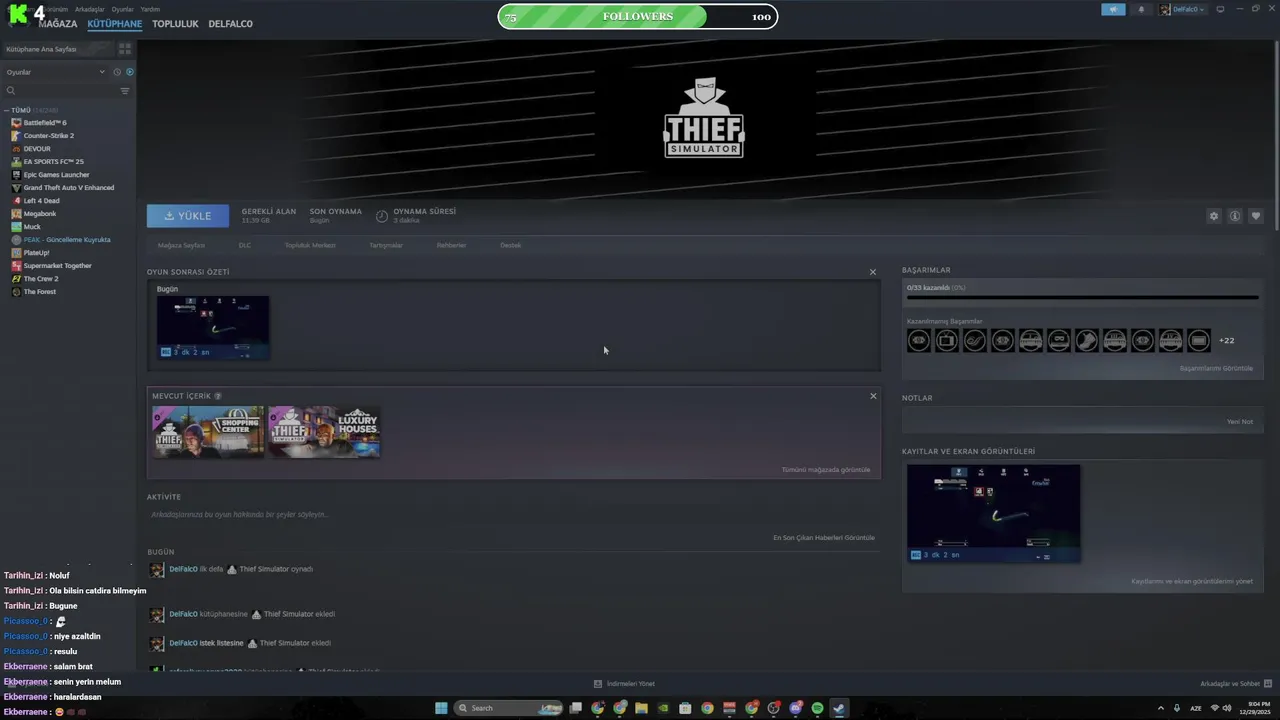
Task: Click the boot footprint achievement icon
Action: click(x=1087, y=341)
